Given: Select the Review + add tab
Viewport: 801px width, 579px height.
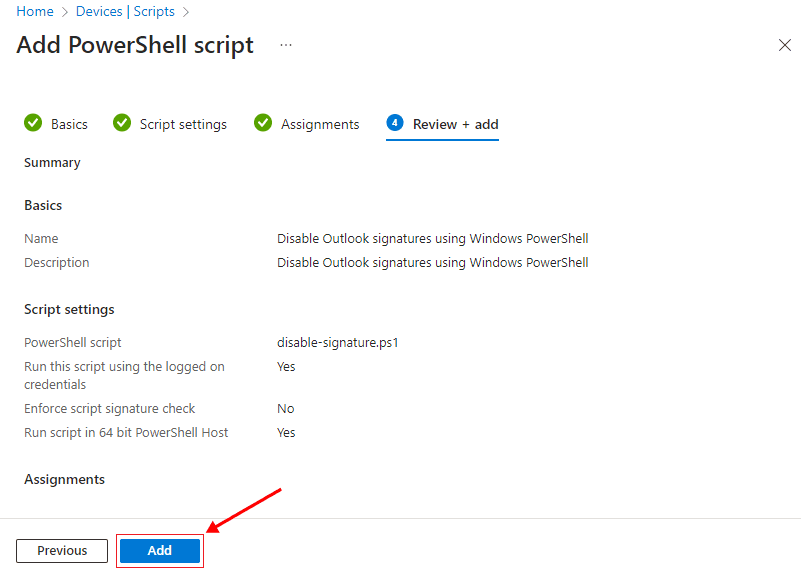Looking at the screenshot, I should tap(455, 124).
